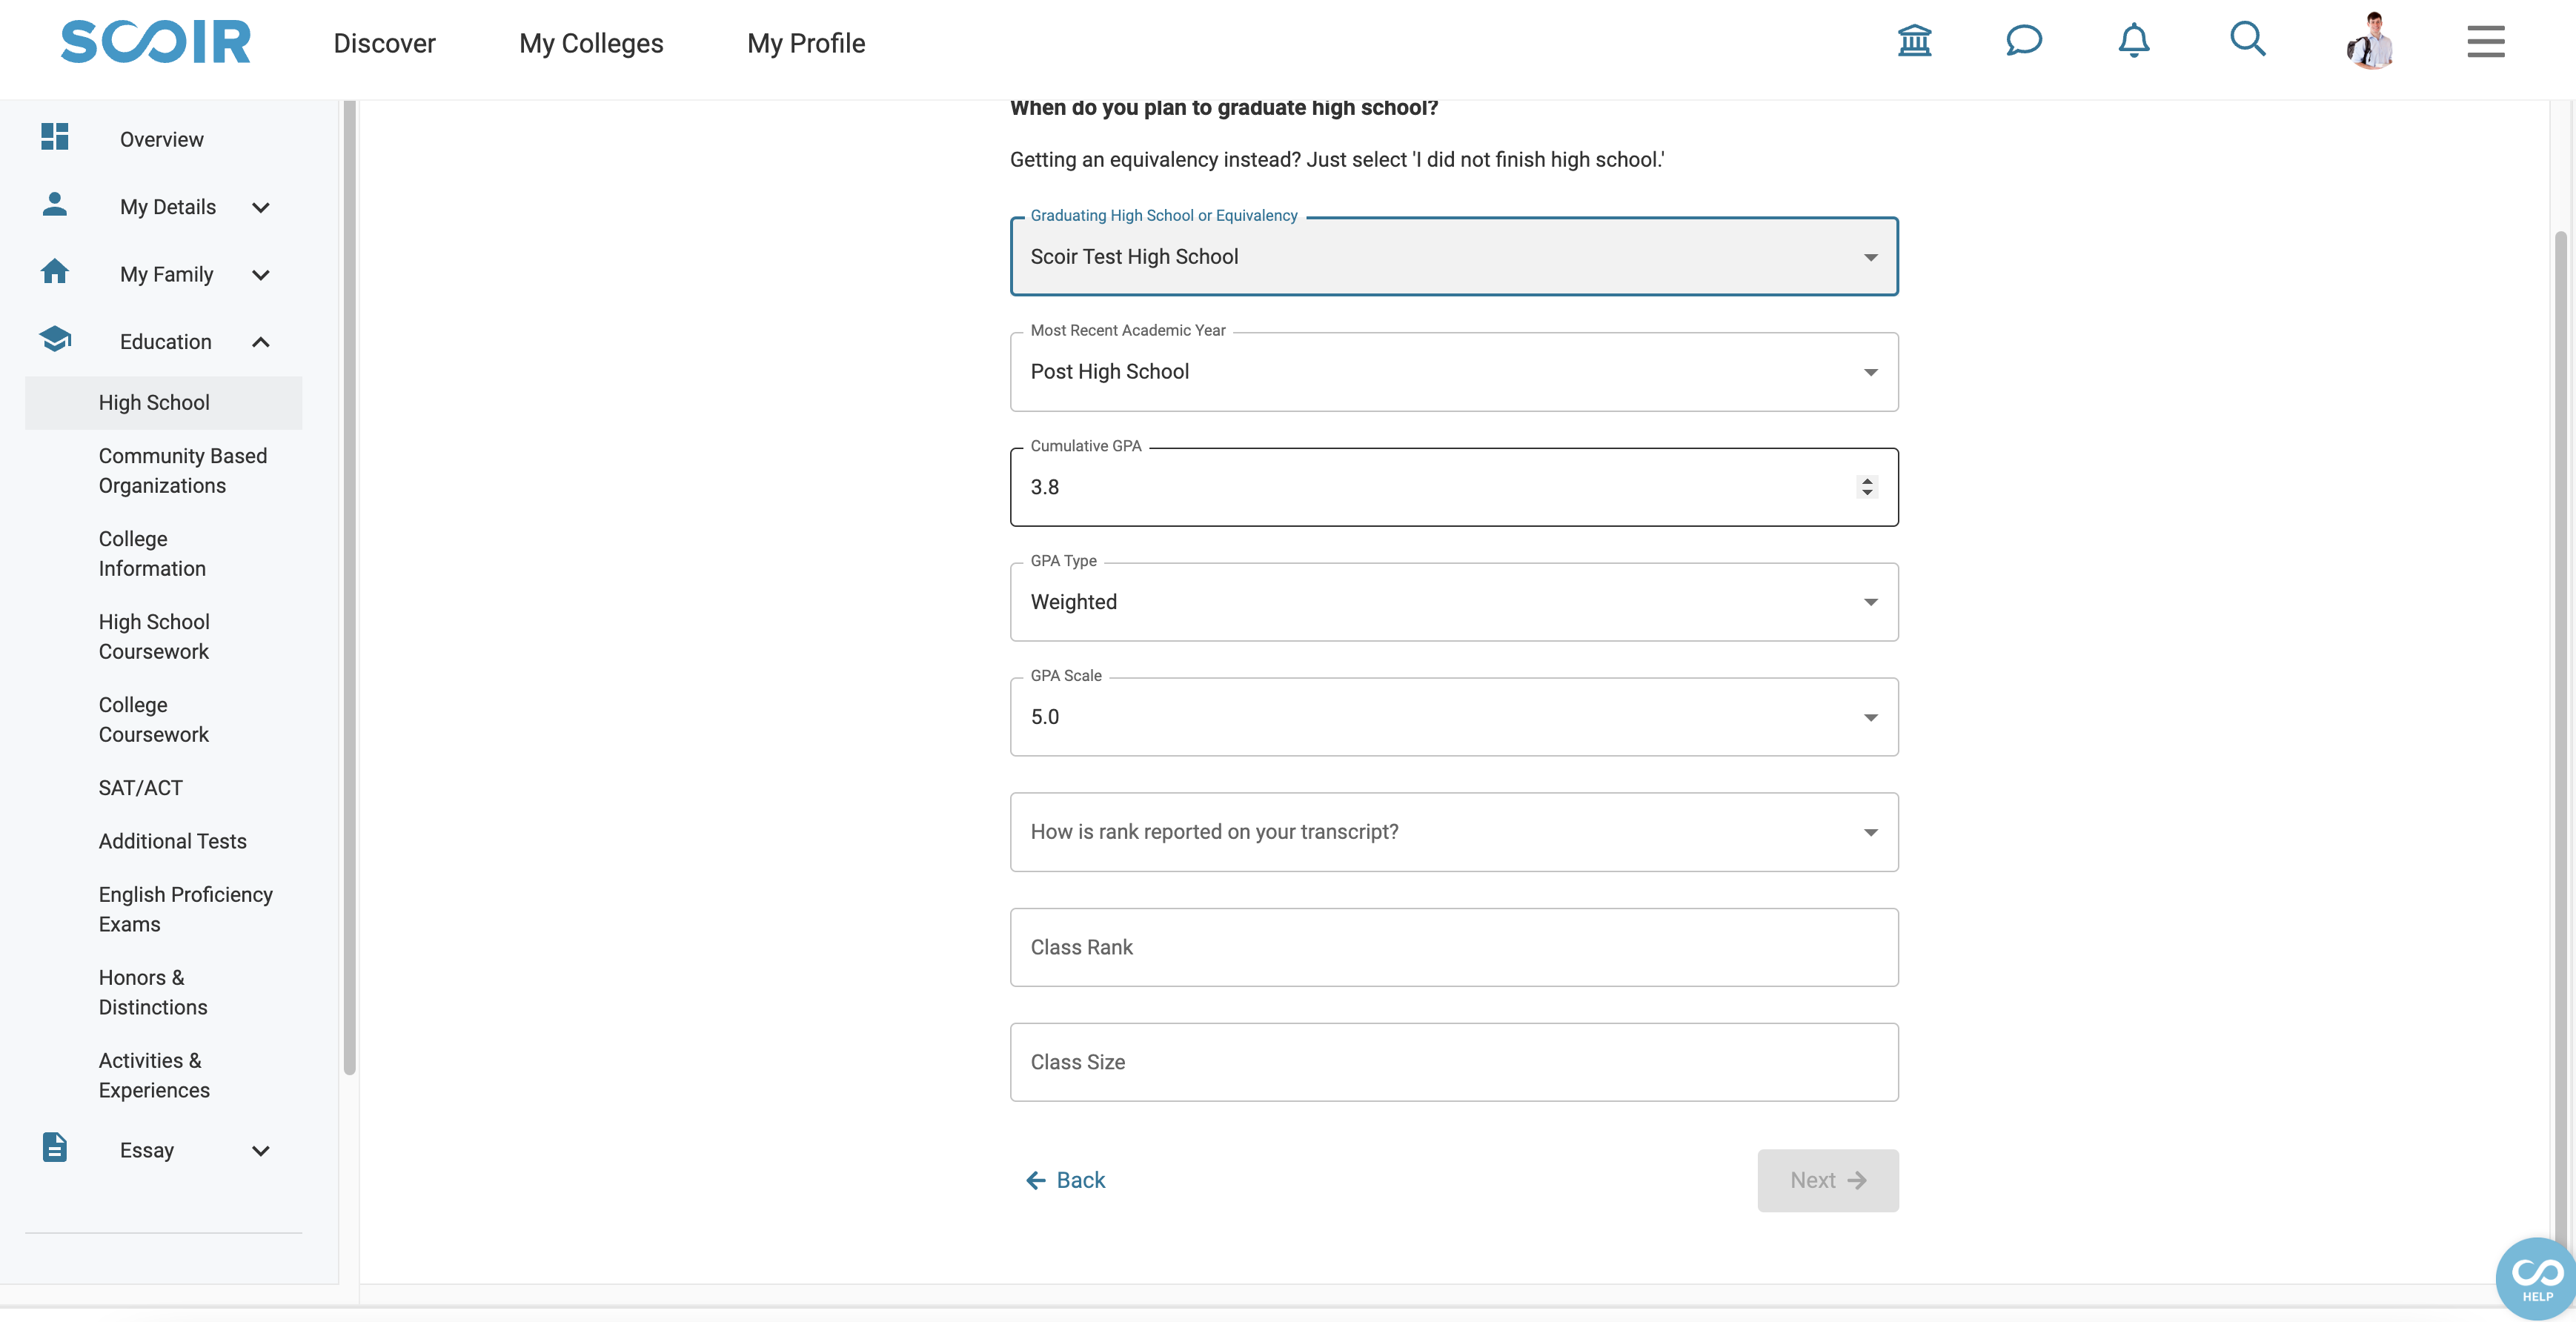Collapse the Education section chevron
This screenshot has width=2576, height=1322.
tap(261, 342)
